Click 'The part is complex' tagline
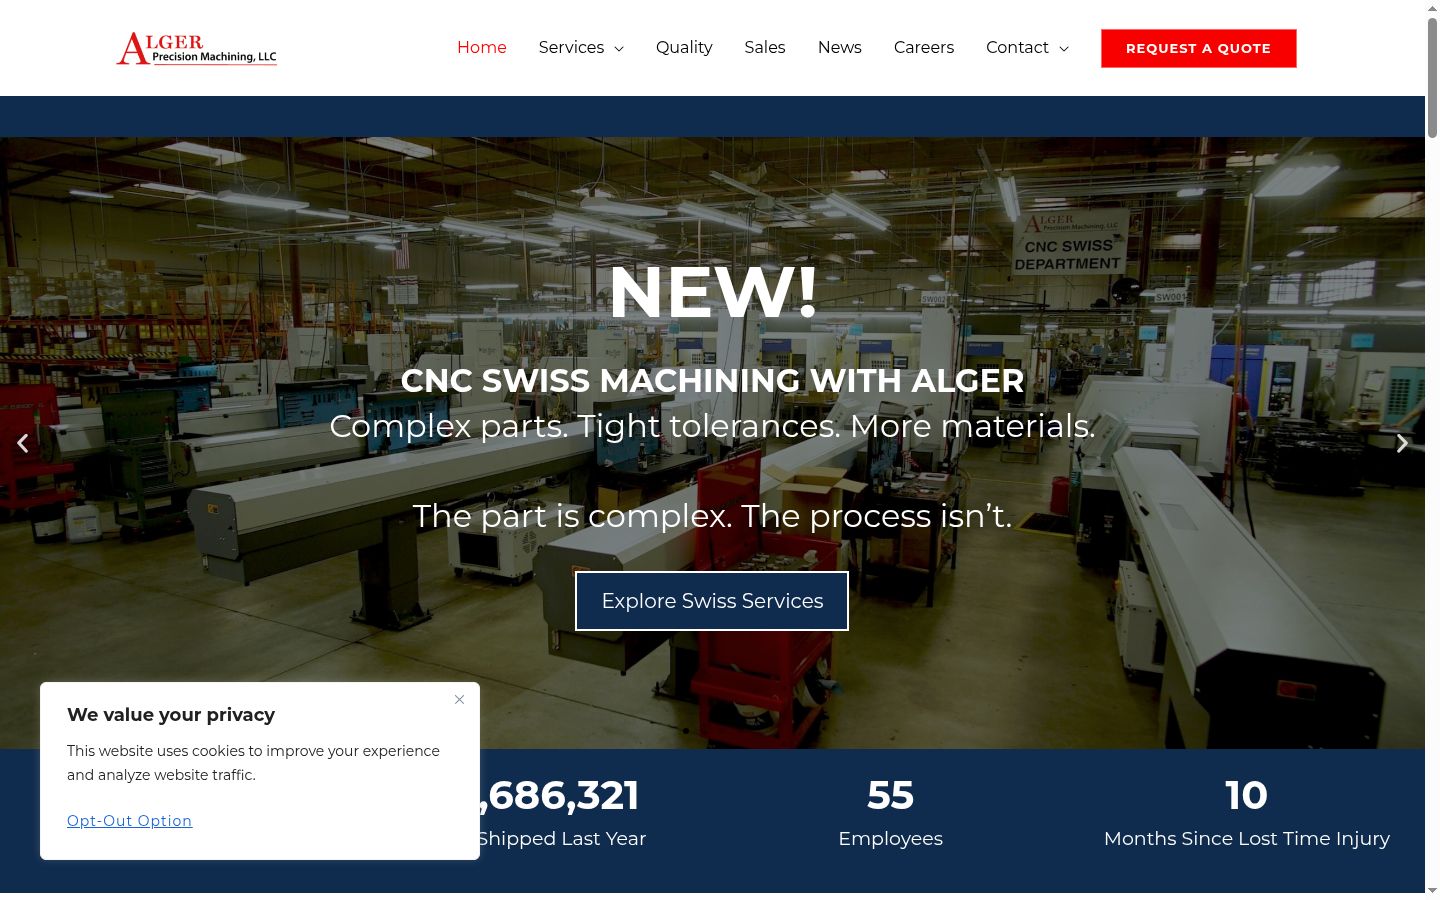Viewport: 1440px width, 900px height. [x=713, y=516]
